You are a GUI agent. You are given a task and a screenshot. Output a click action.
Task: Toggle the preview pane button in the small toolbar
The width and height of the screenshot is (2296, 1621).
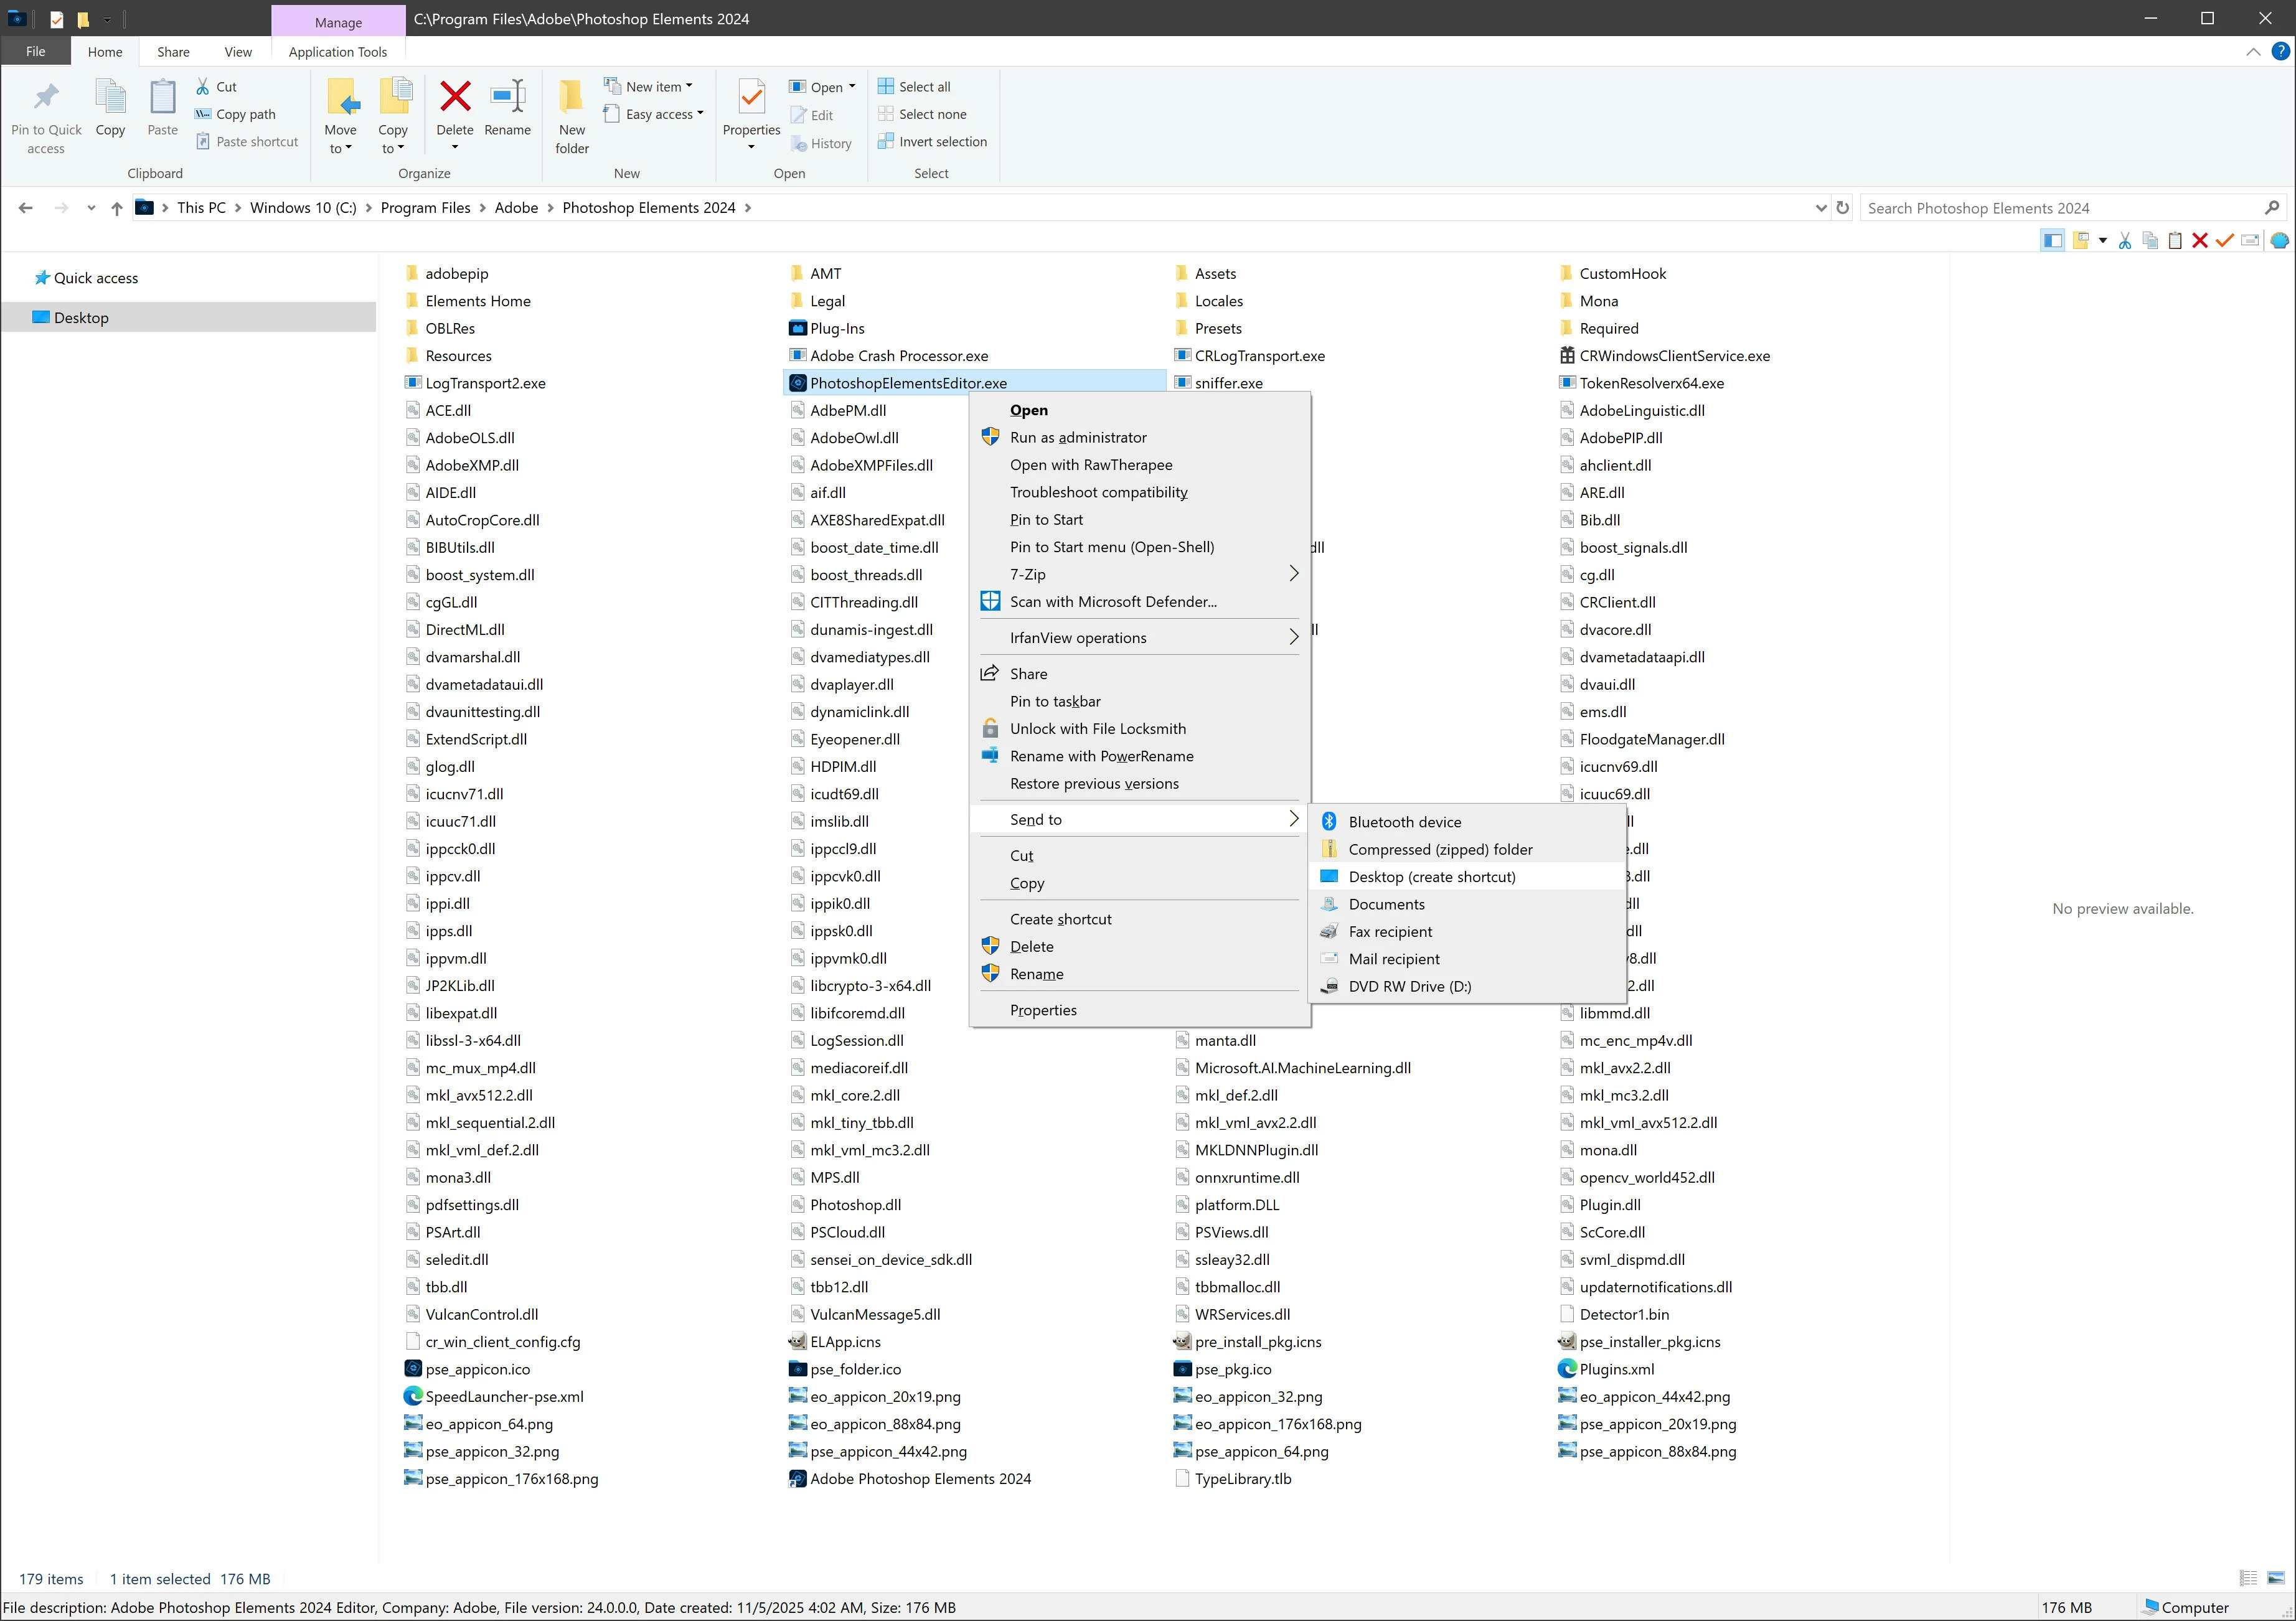2052,241
